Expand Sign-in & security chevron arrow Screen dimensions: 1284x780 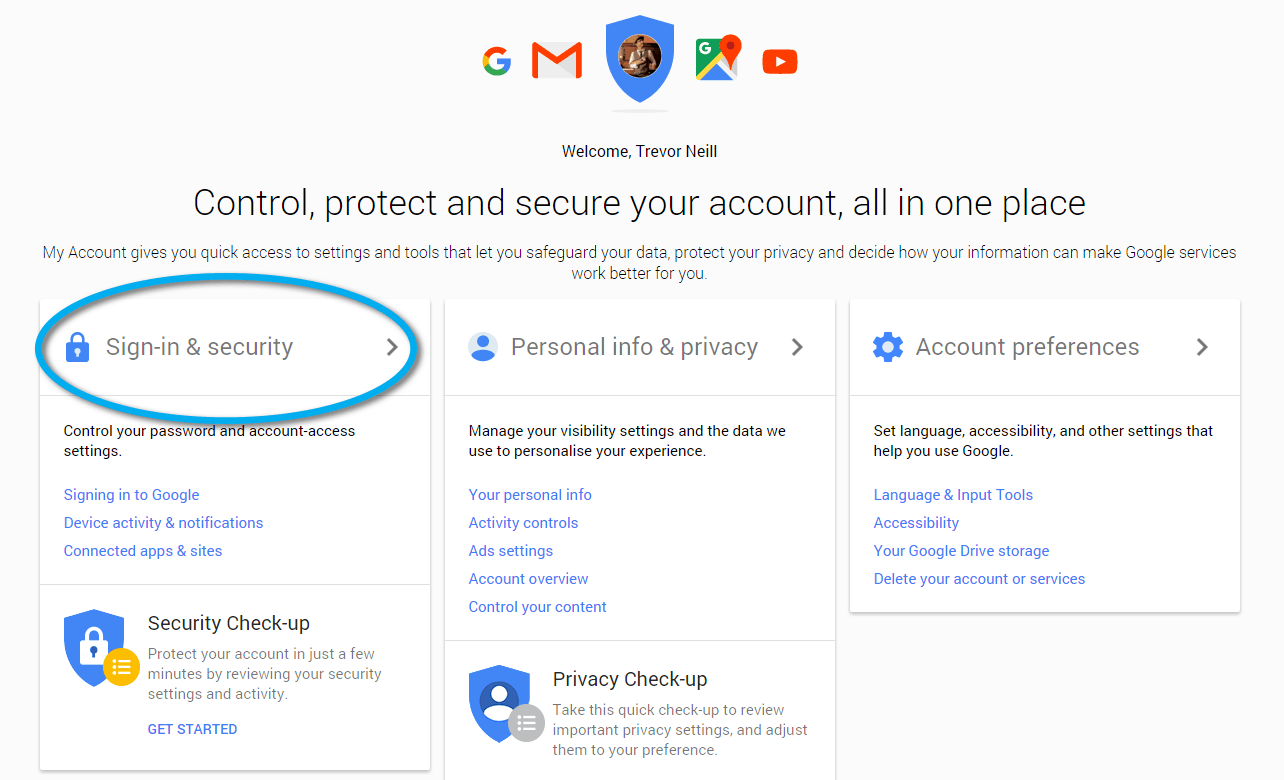[x=392, y=347]
